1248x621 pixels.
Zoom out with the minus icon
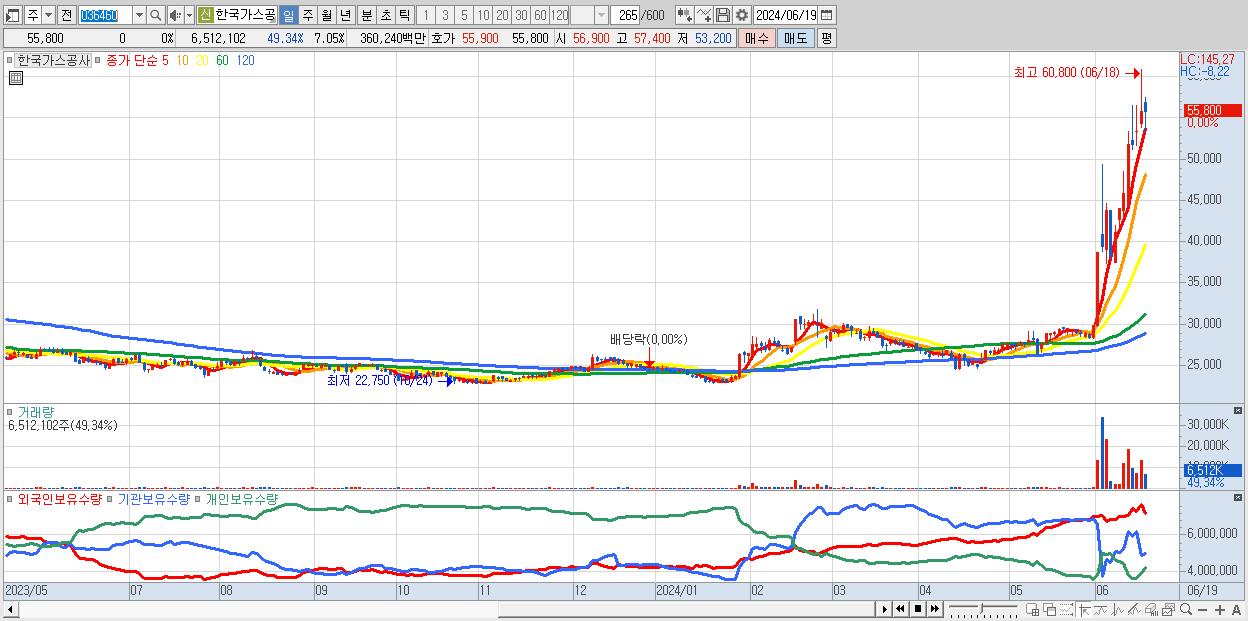pos(1202,609)
